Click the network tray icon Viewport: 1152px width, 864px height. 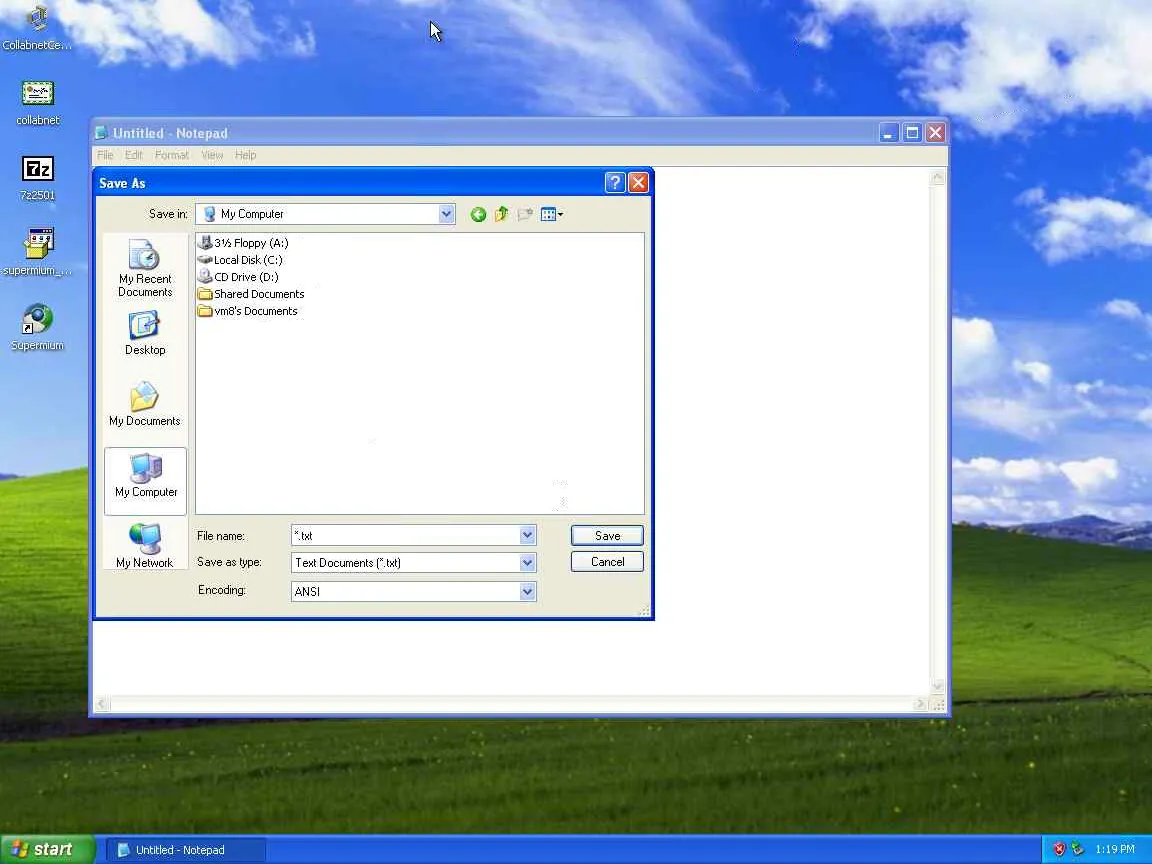1077,849
